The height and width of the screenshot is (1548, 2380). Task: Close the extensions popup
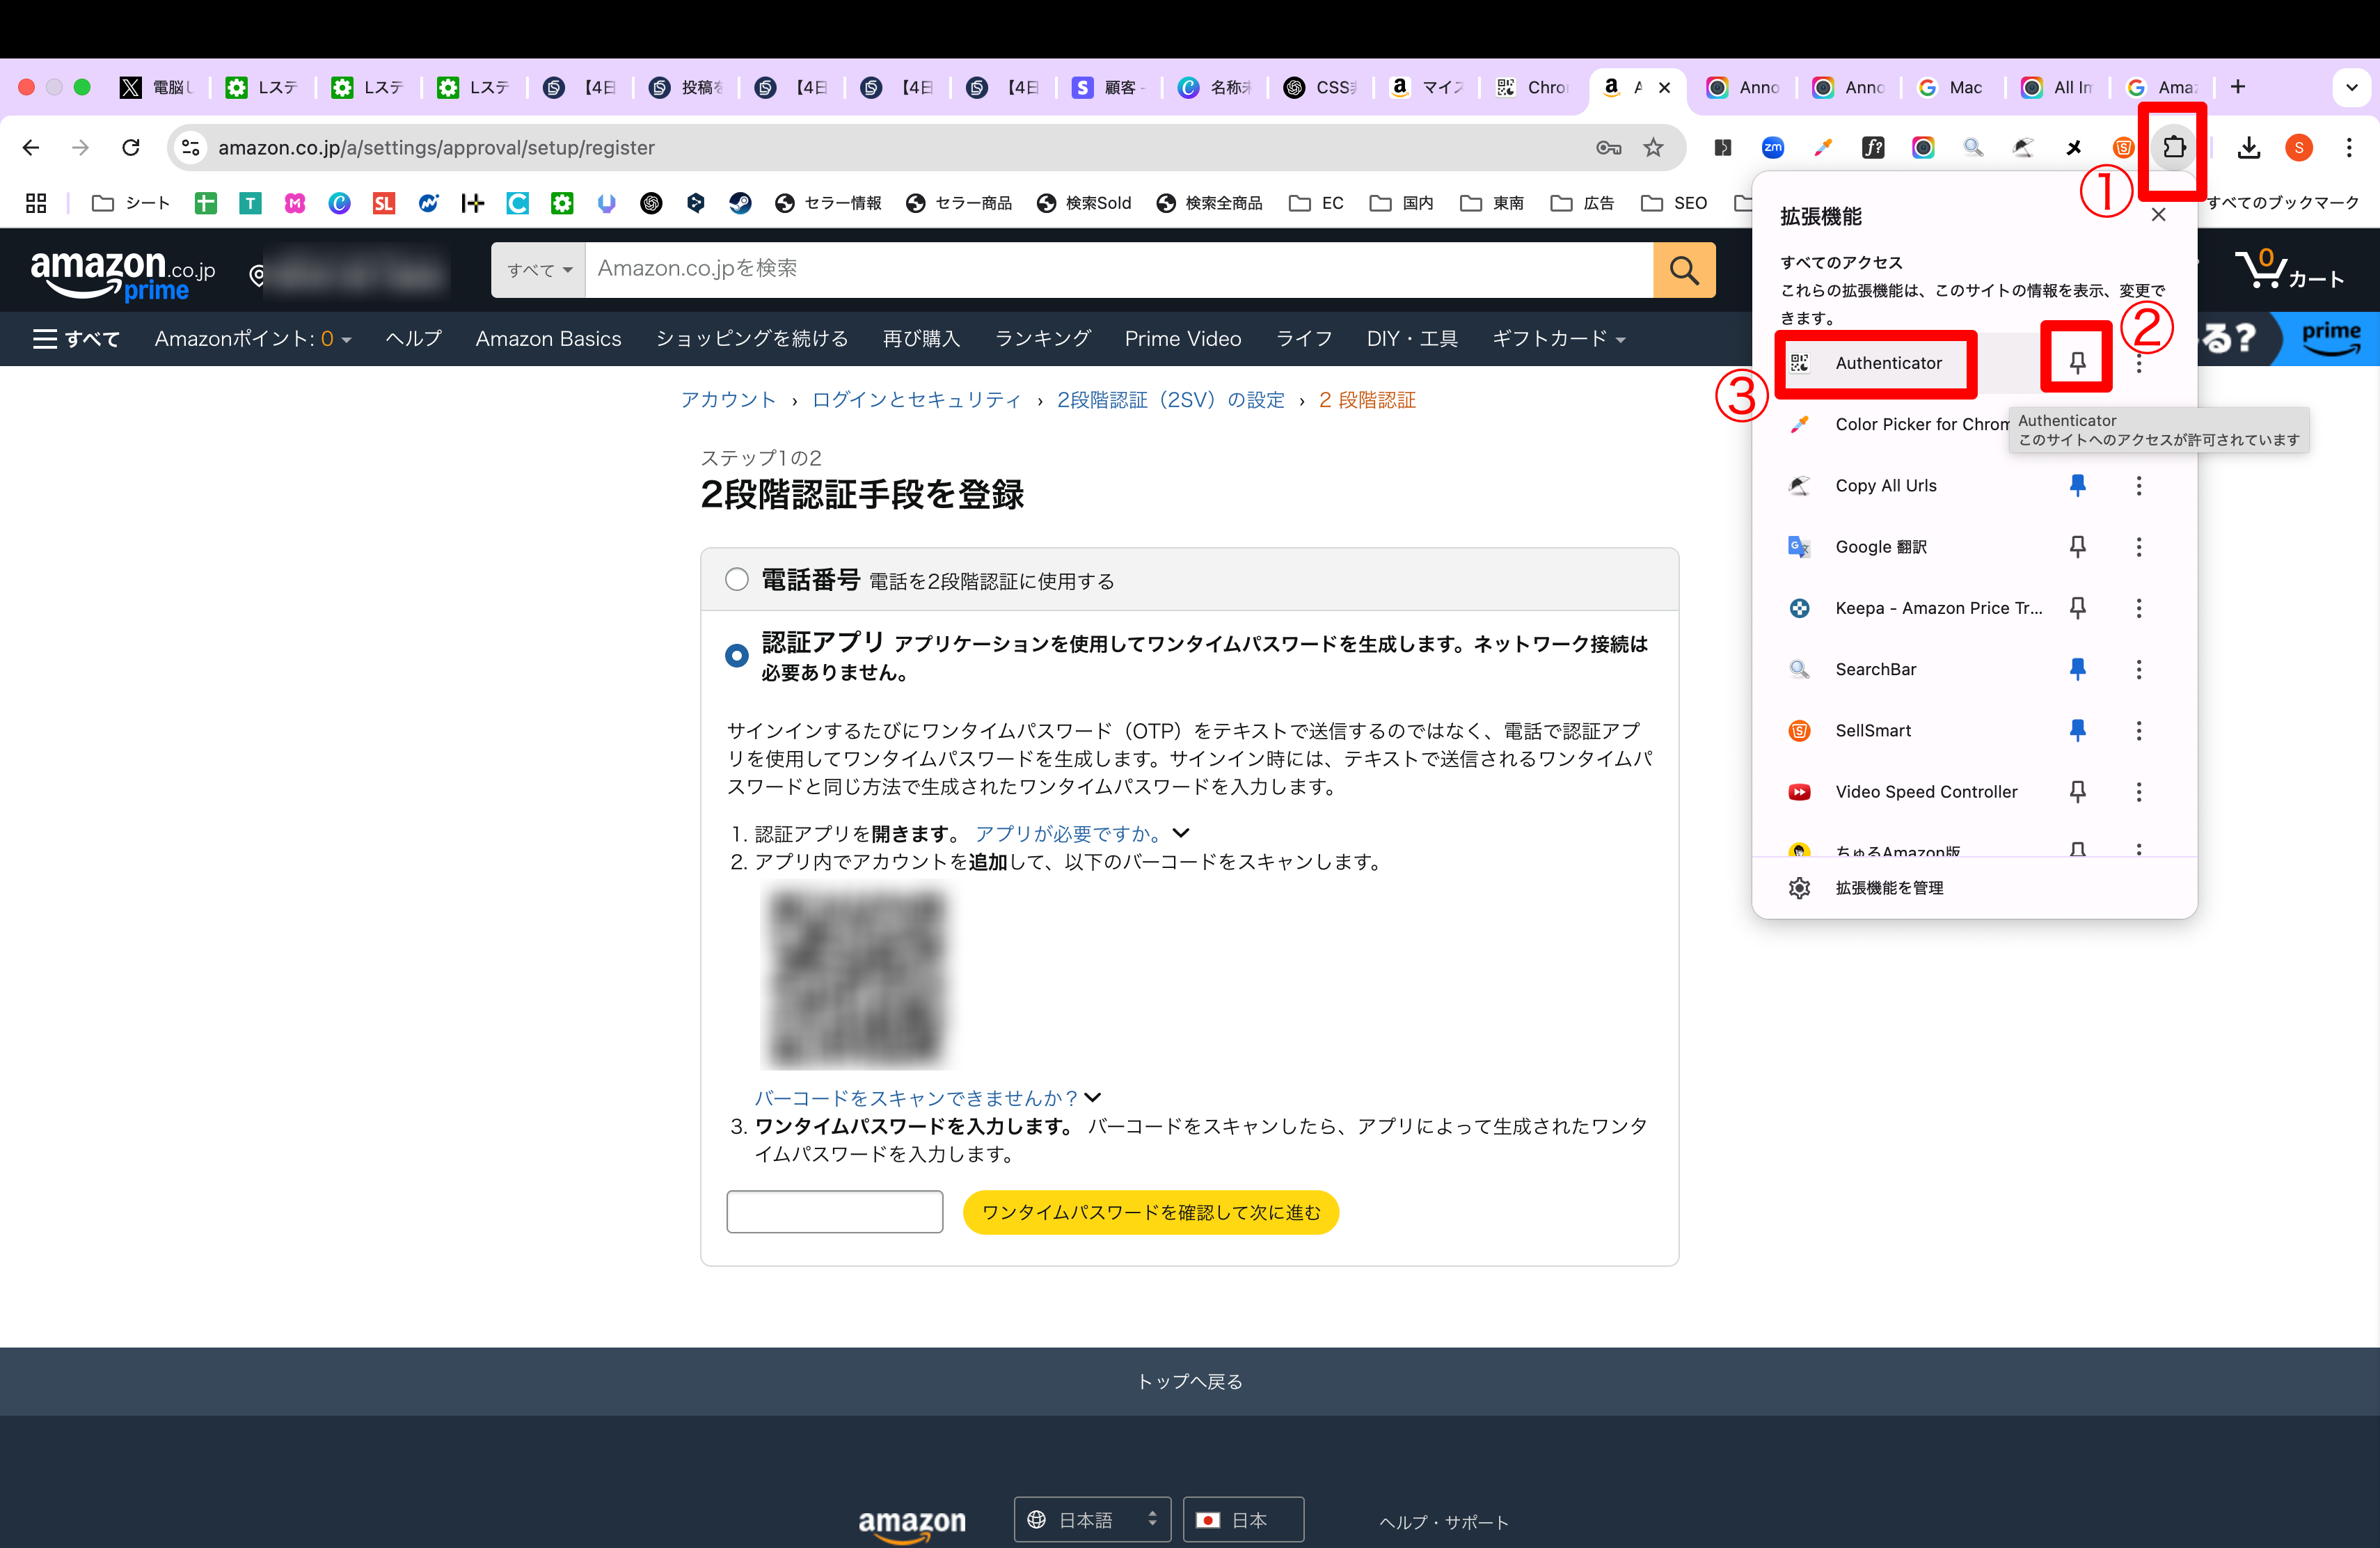(2159, 215)
